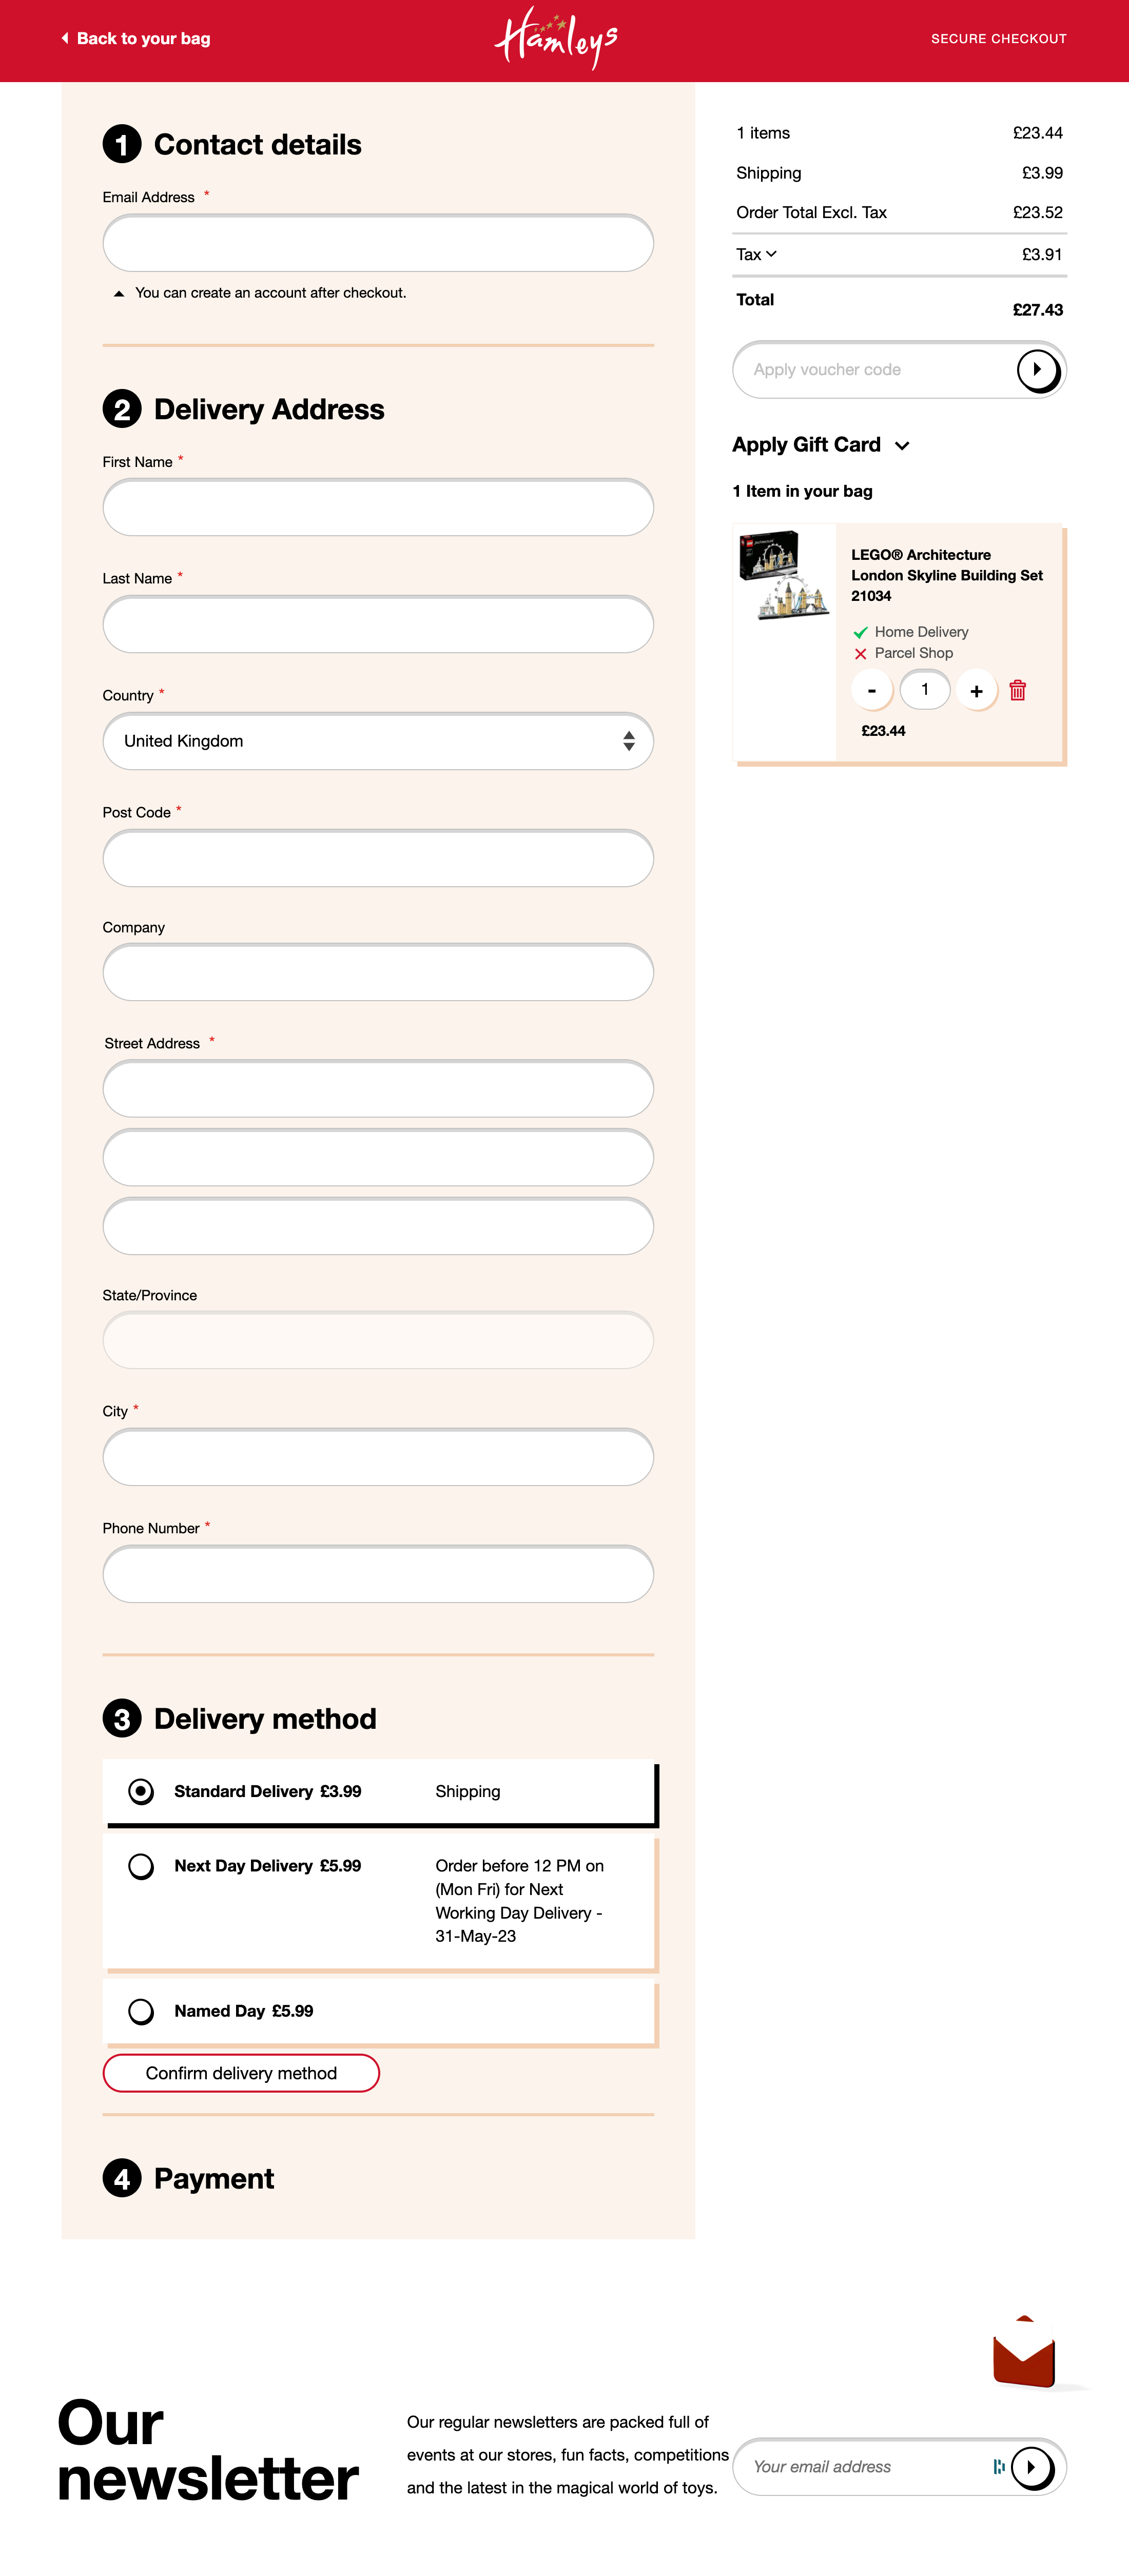
Task: Select Named Day delivery option
Action: click(x=141, y=2011)
